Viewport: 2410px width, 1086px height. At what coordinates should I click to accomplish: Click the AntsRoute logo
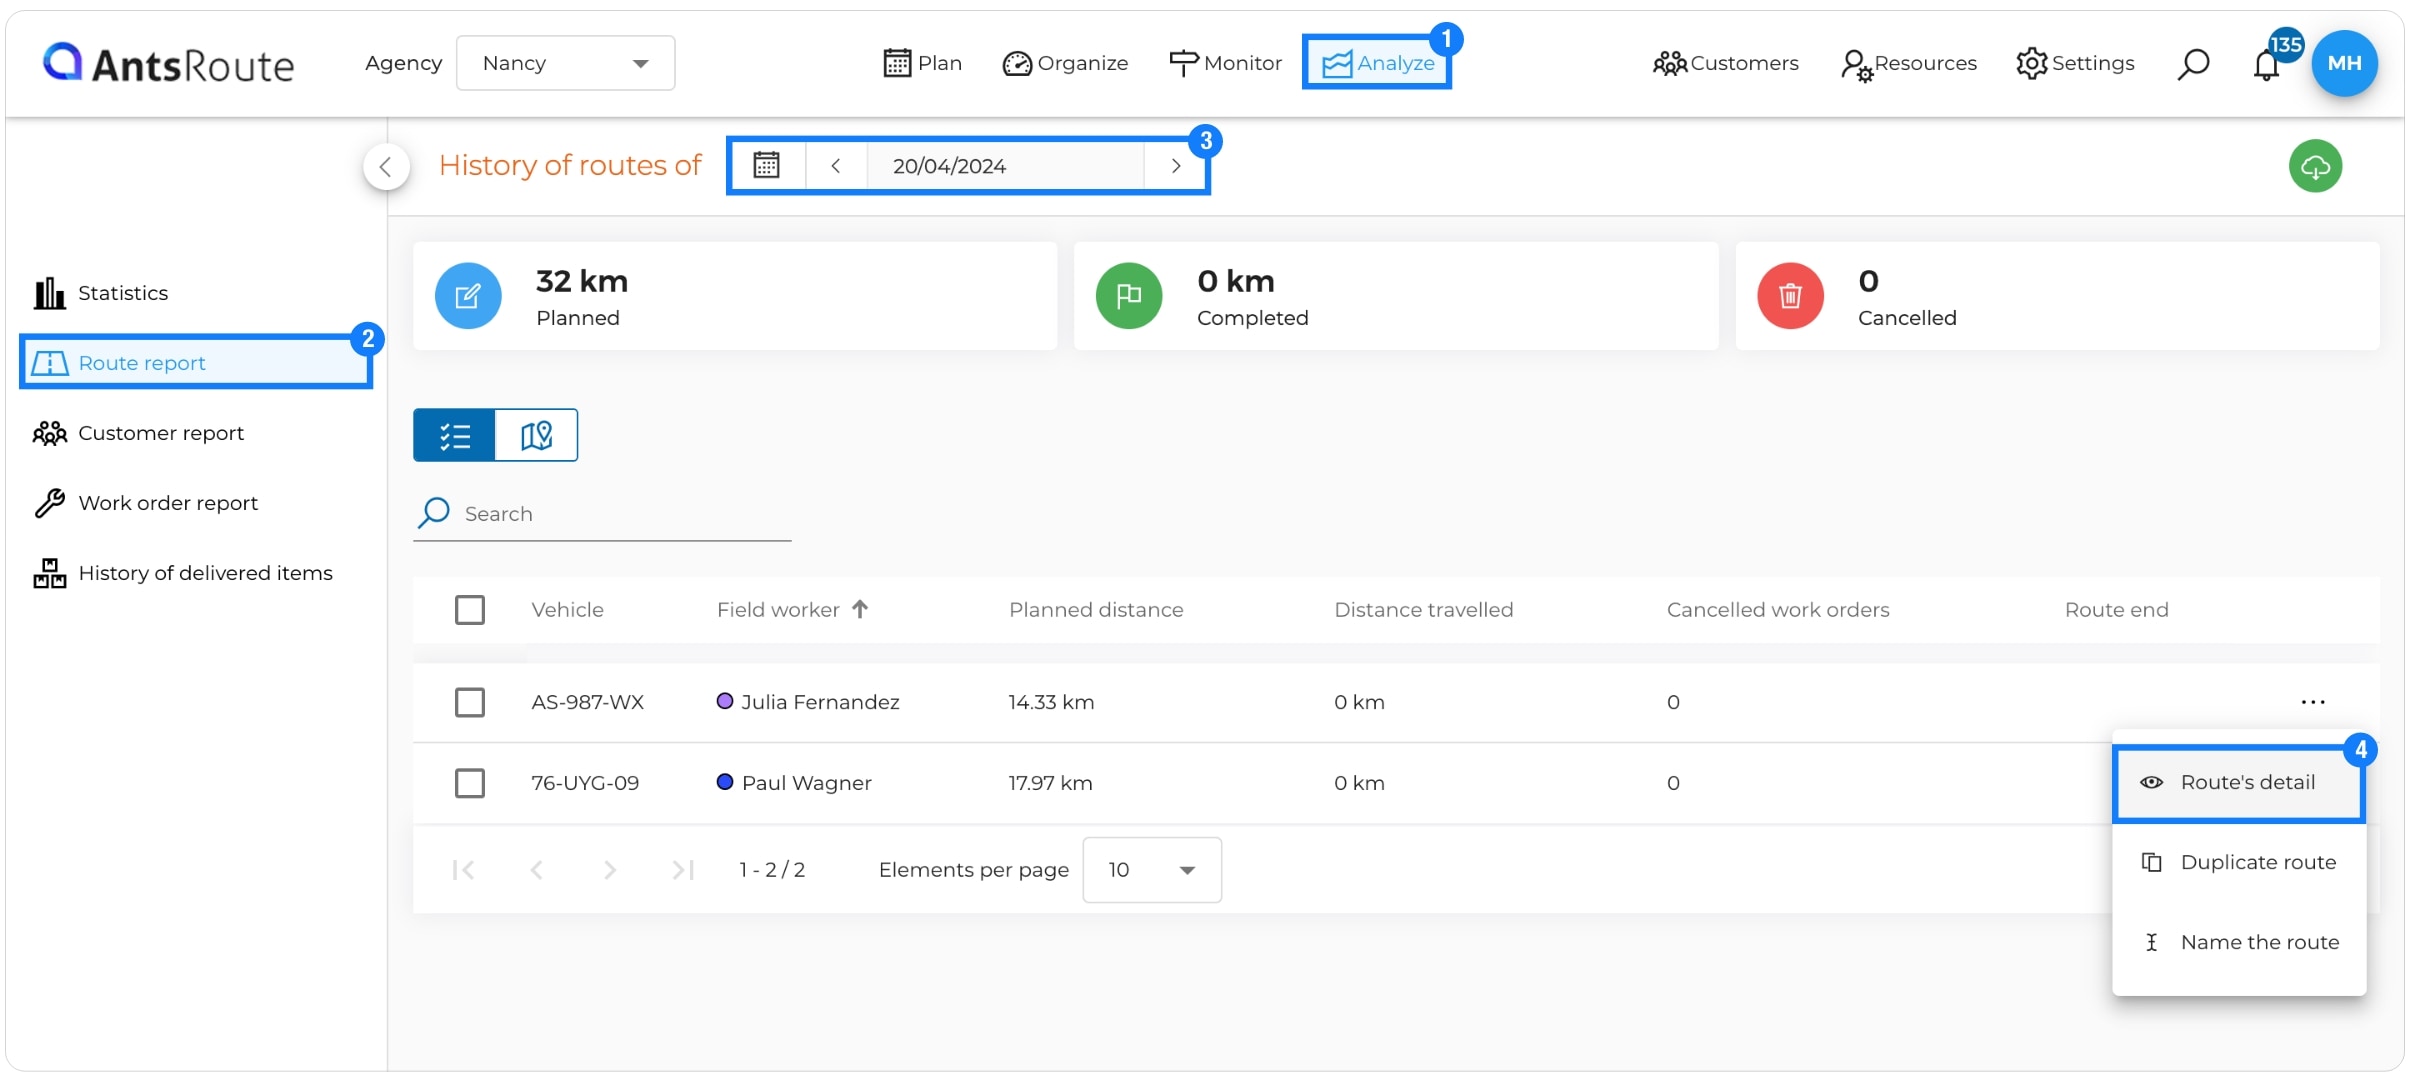point(168,64)
